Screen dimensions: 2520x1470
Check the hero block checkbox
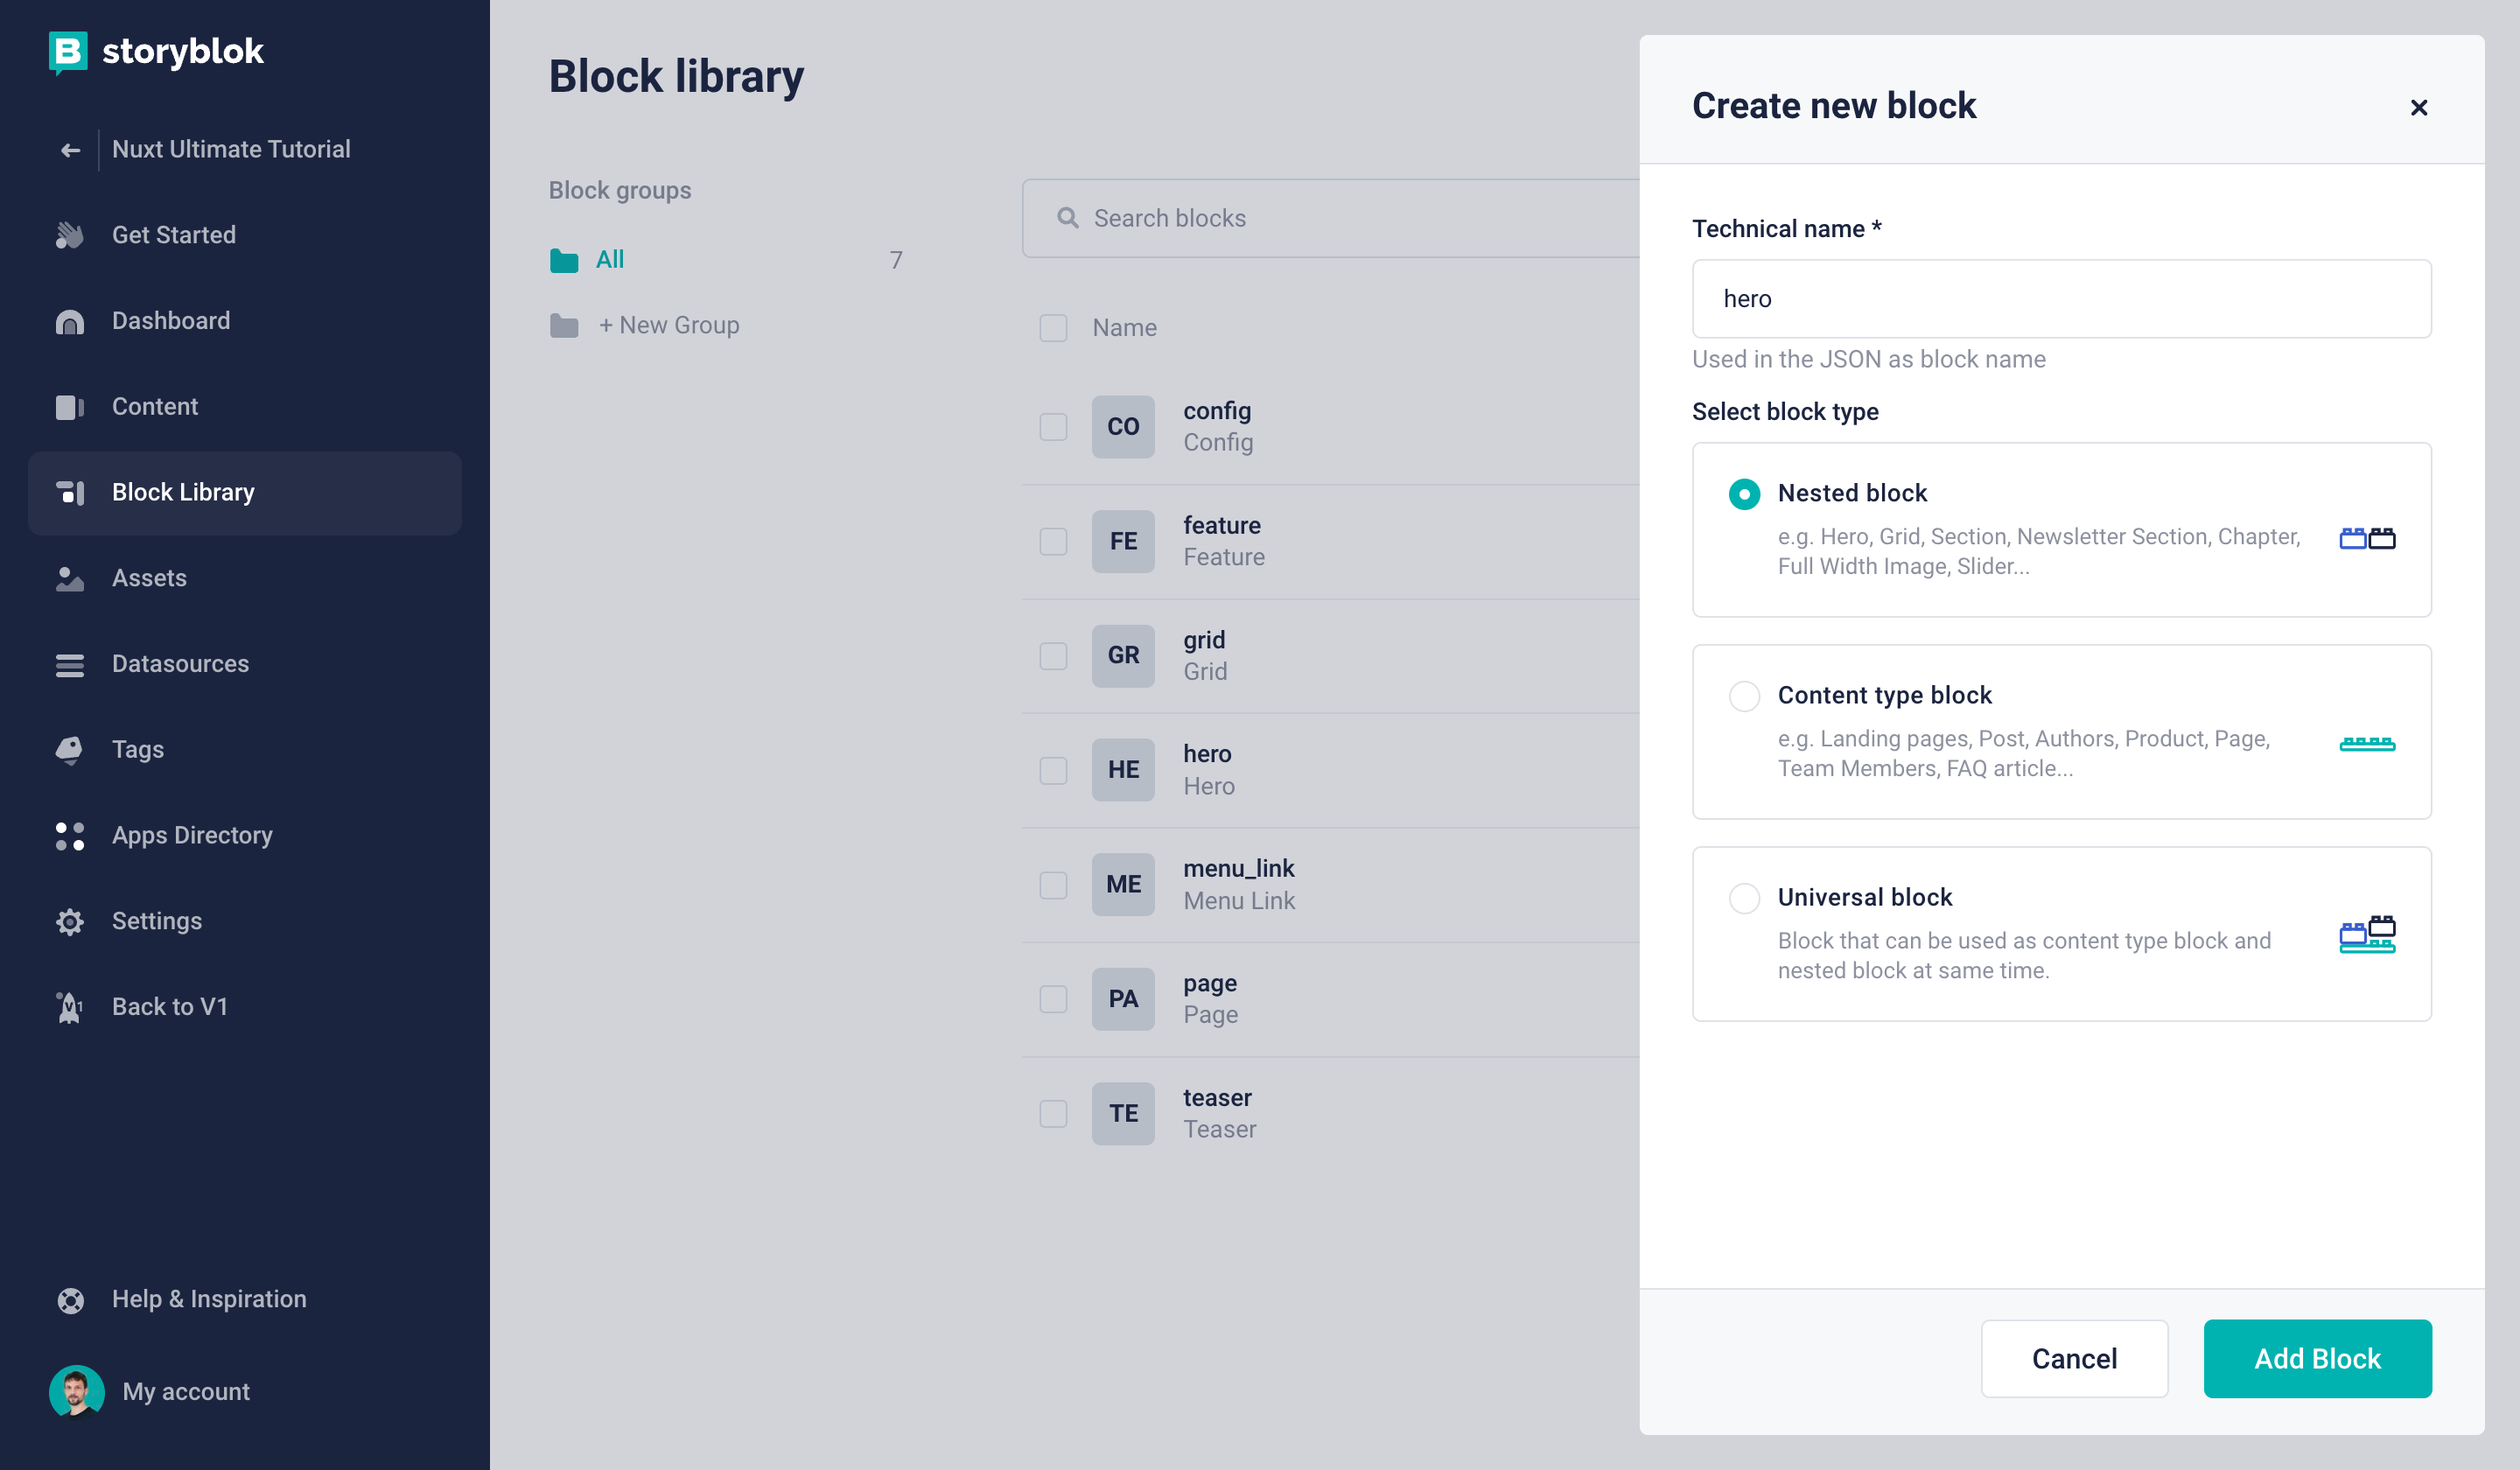pos(1053,770)
